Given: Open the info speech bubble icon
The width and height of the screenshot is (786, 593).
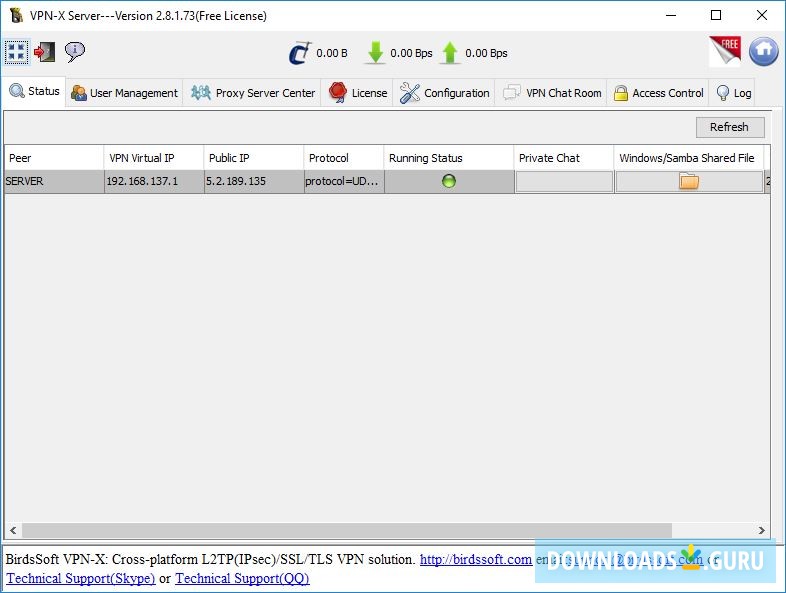Looking at the screenshot, I should (75, 52).
